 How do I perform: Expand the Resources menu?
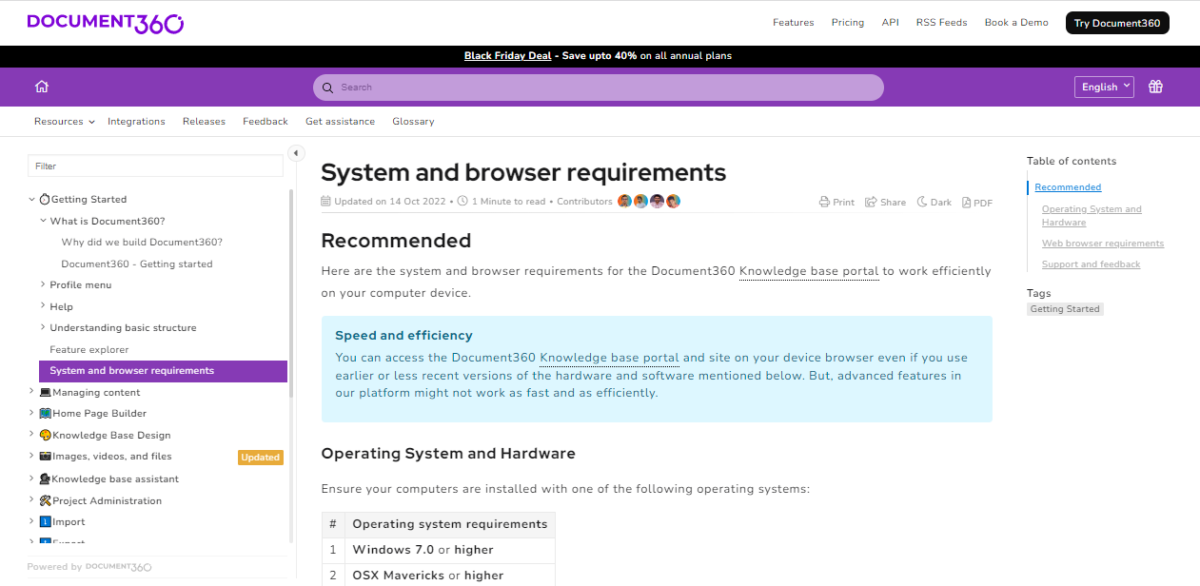click(63, 121)
